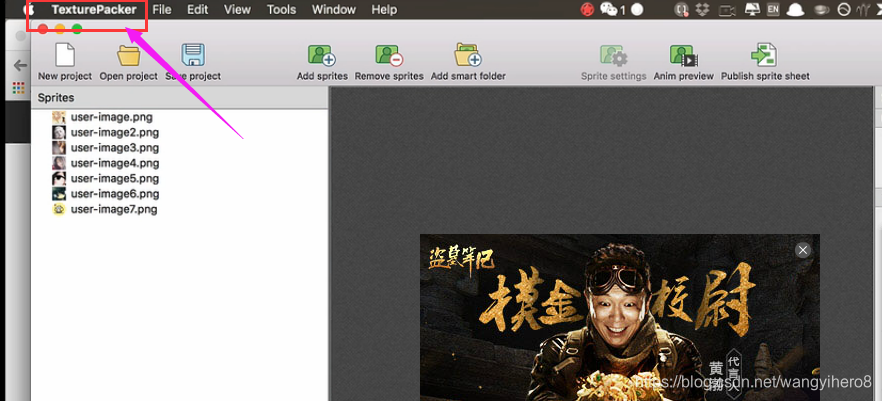The image size is (882, 401).
Task: Select user-image7.png in Sprites list
Action: (115, 209)
